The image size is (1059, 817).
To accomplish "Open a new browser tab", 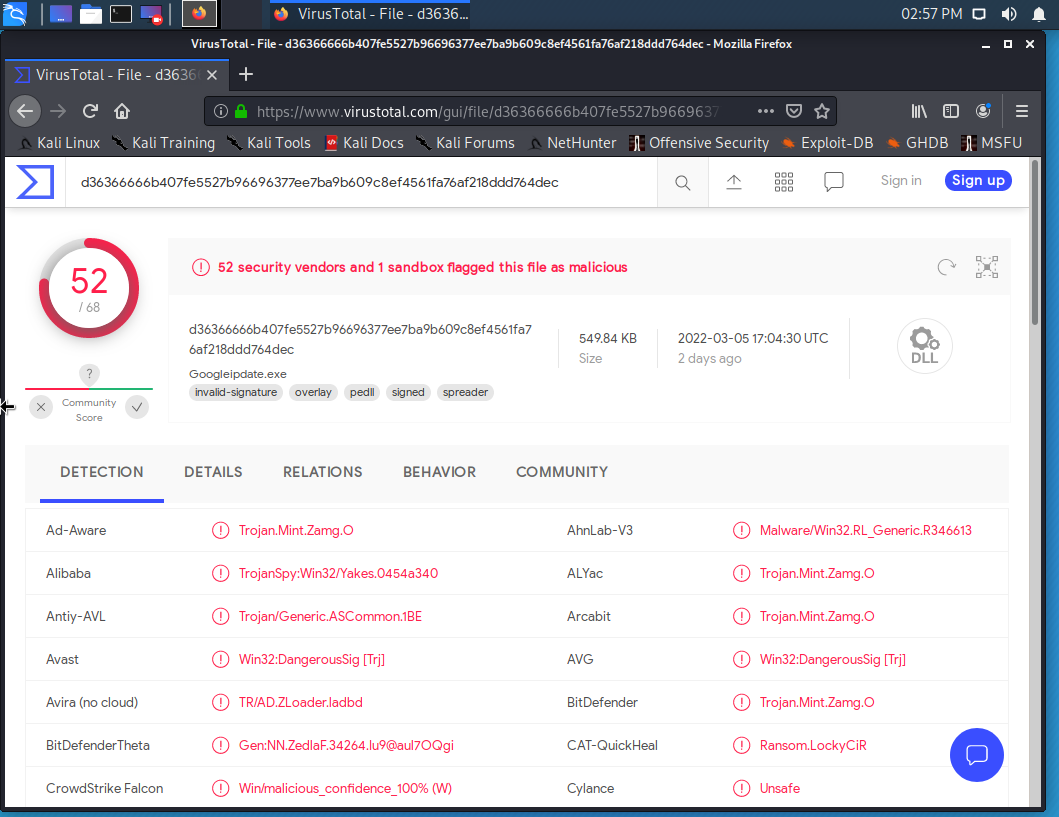I will coord(246,74).
